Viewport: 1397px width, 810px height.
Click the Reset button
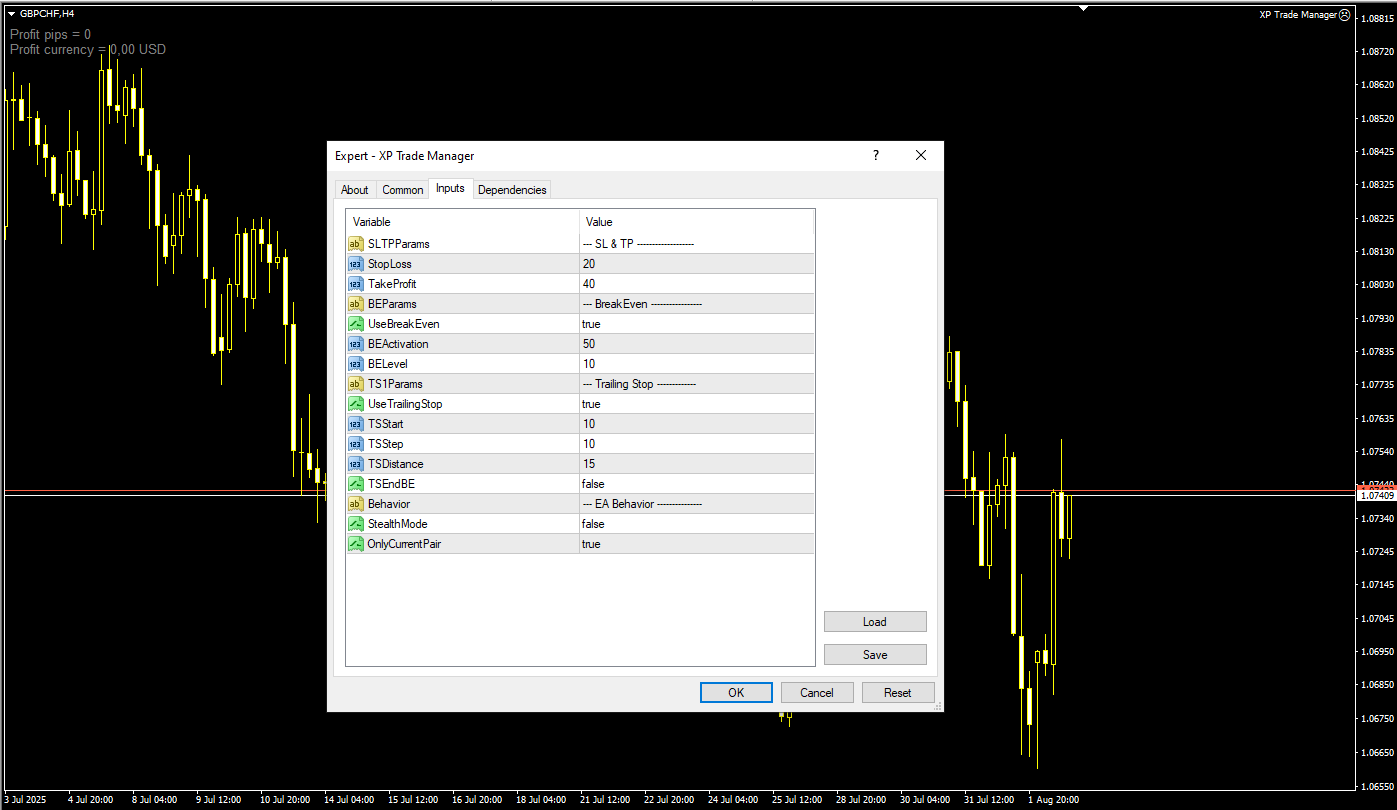tap(897, 692)
